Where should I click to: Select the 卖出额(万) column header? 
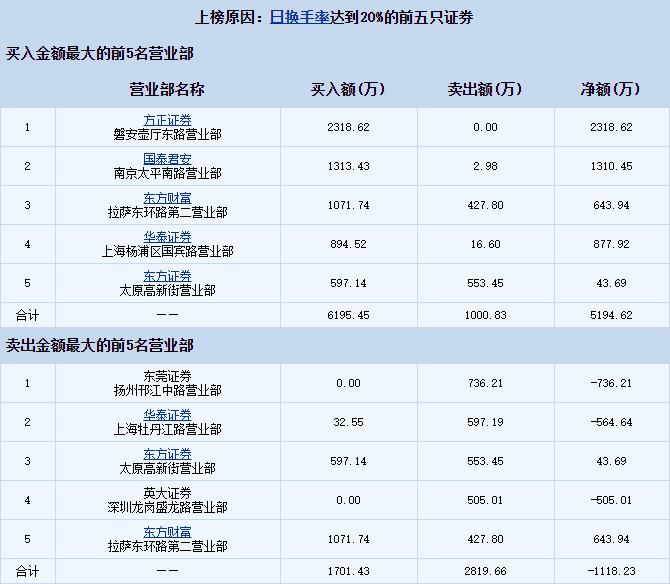485,89
